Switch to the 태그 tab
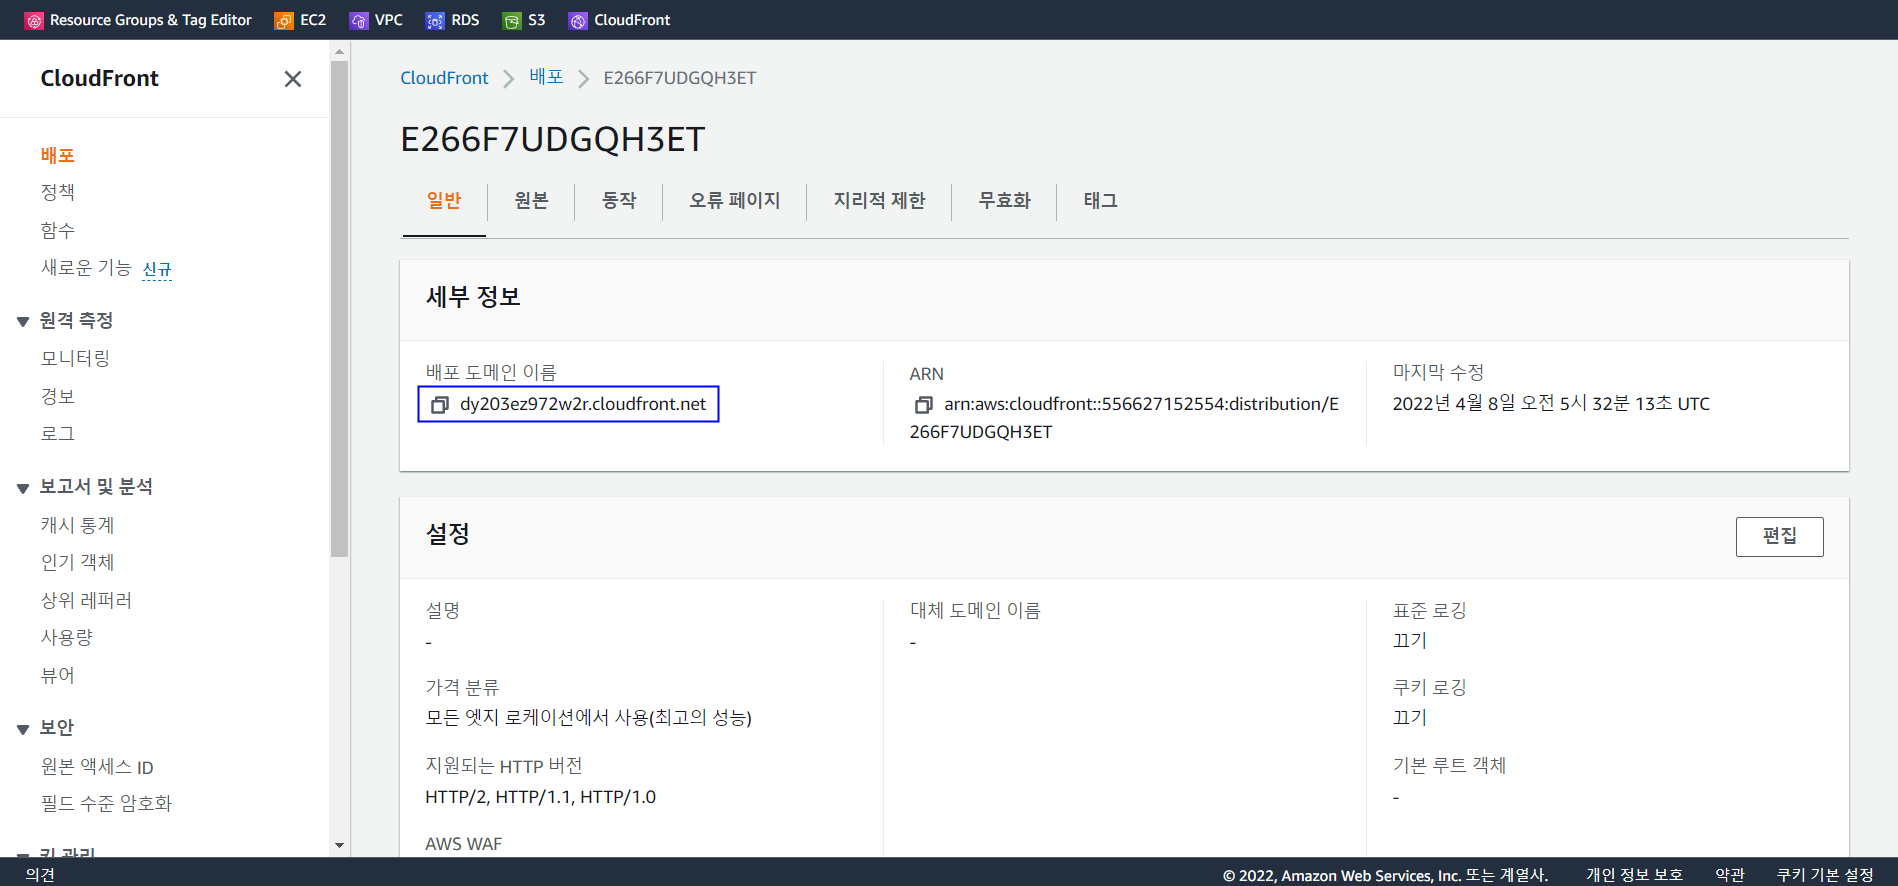The image size is (1898, 886). point(1100,201)
